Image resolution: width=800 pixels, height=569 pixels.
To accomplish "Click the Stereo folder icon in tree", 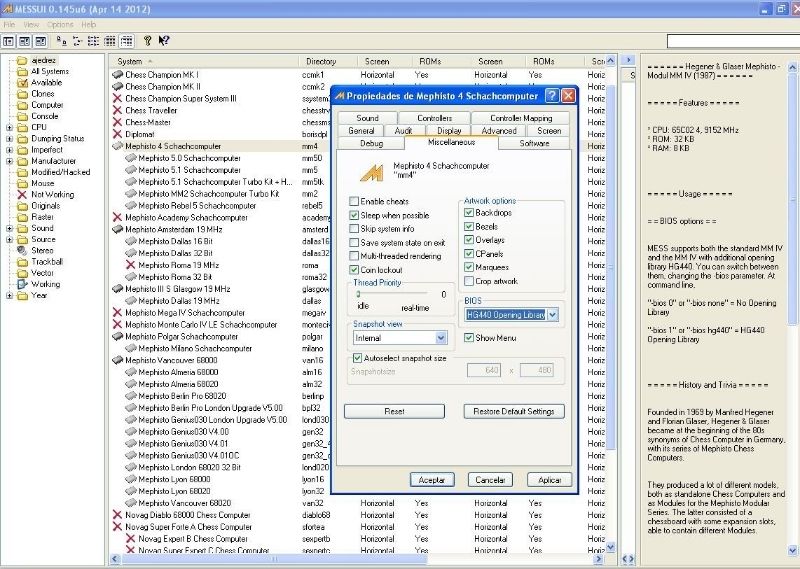I will 22,251.
